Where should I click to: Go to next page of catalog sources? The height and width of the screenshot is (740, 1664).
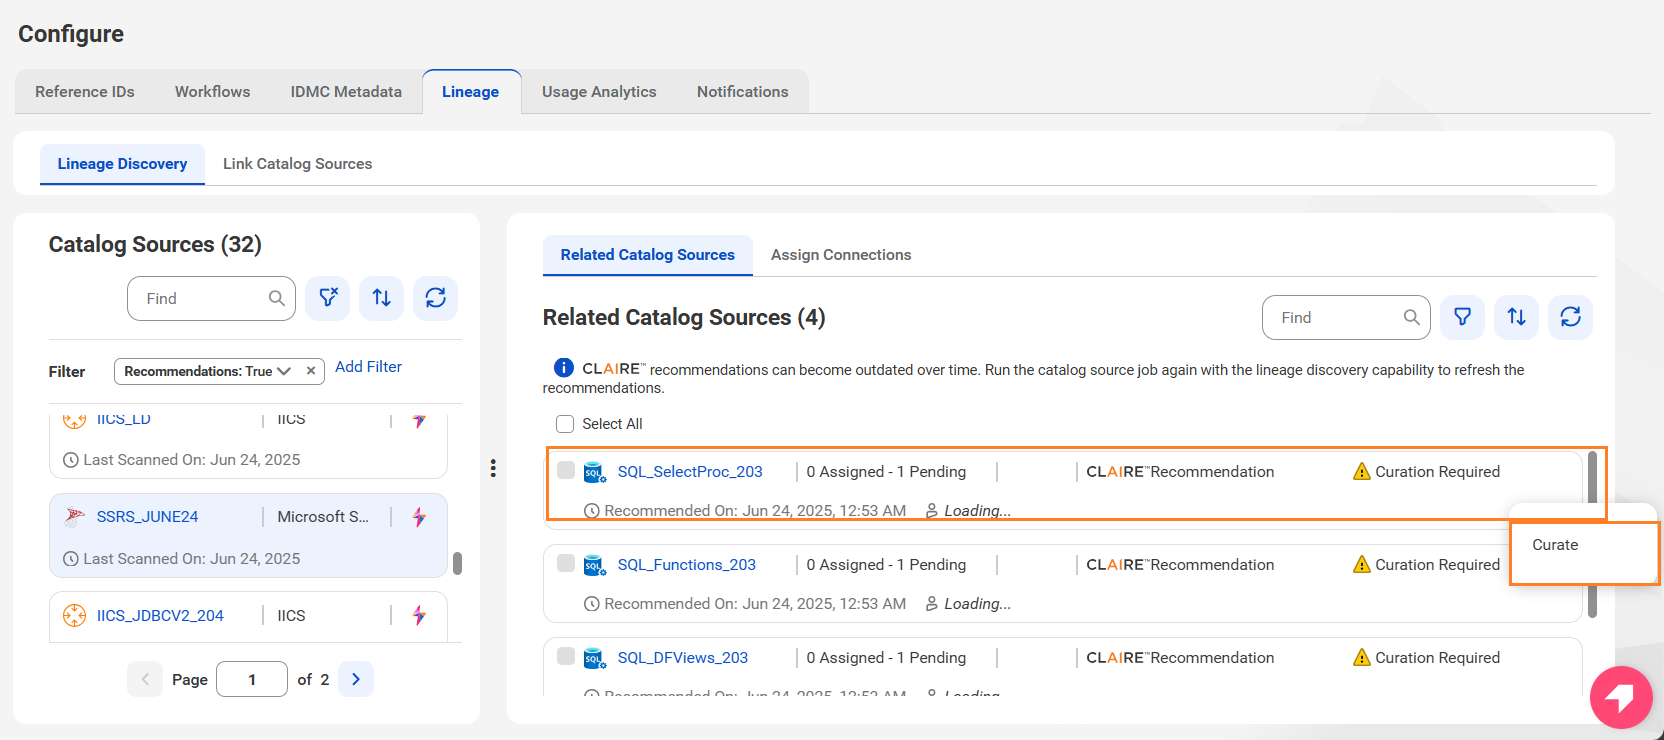[x=356, y=679]
